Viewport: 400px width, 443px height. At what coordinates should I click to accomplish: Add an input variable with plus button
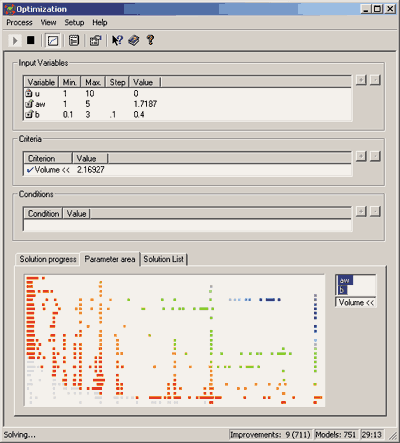(x=361, y=80)
